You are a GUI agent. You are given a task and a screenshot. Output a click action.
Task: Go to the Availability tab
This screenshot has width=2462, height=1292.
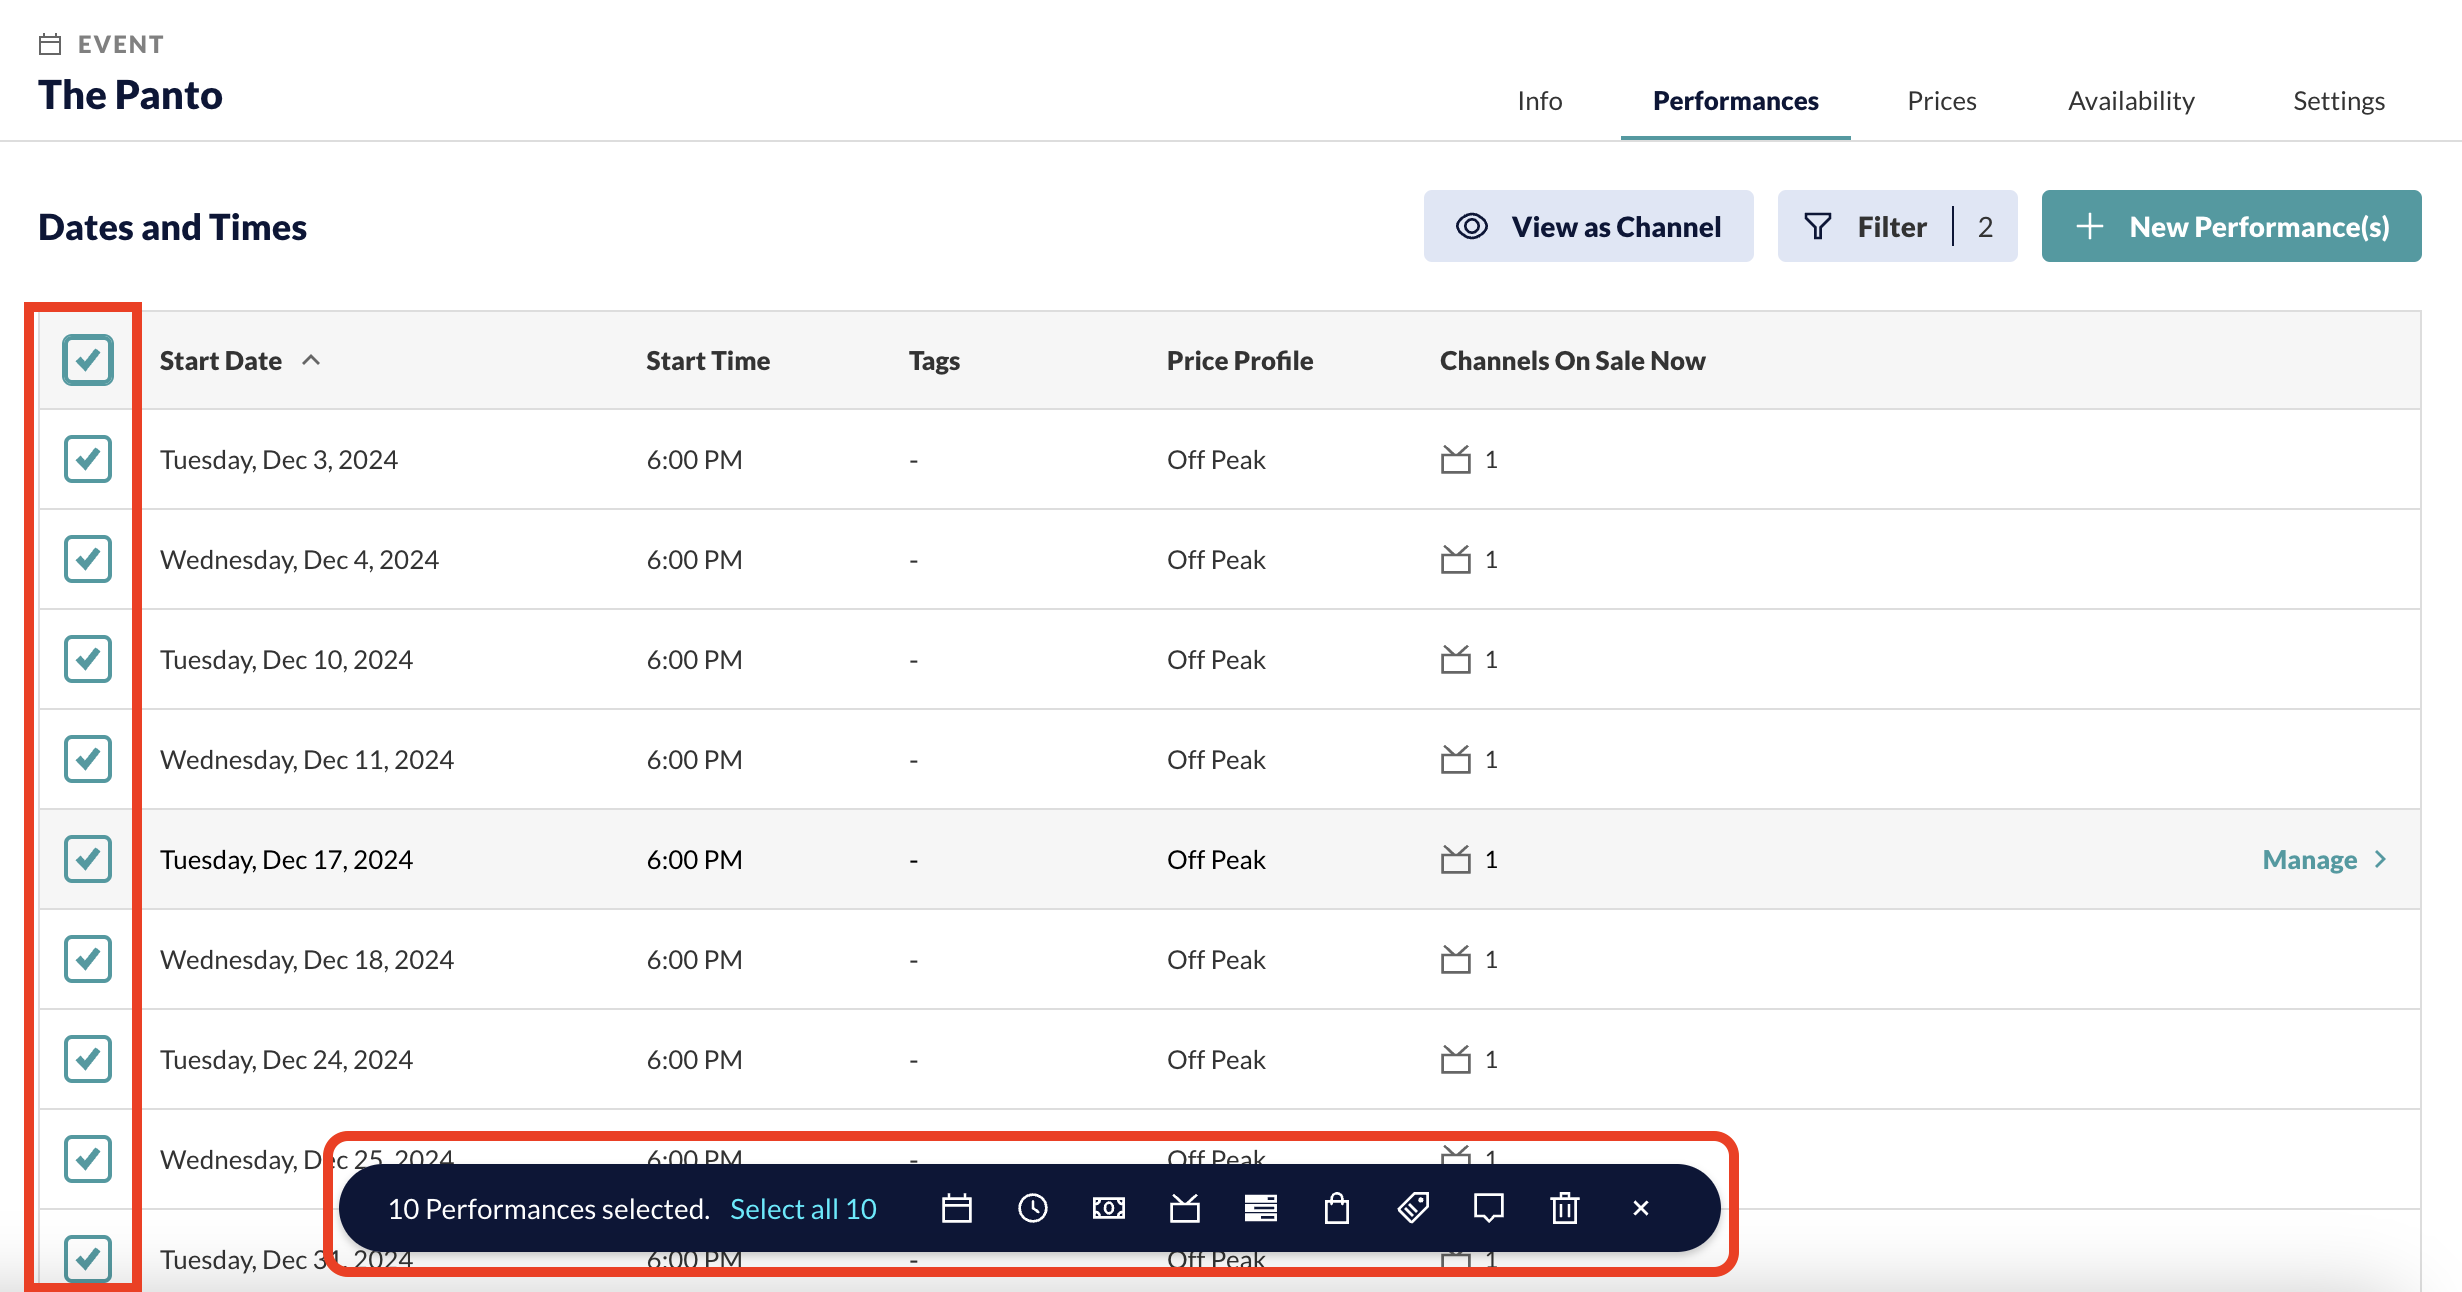point(2131,101)
